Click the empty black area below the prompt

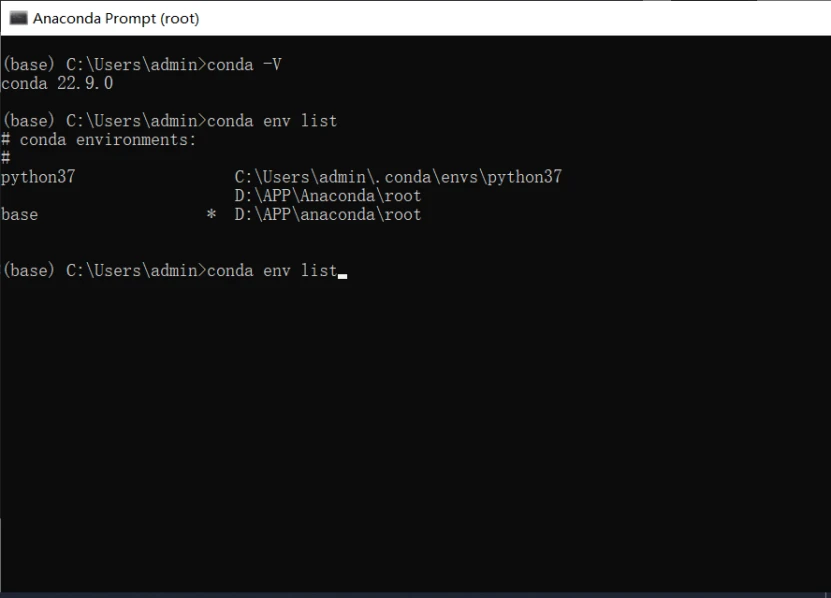(415, 430)
